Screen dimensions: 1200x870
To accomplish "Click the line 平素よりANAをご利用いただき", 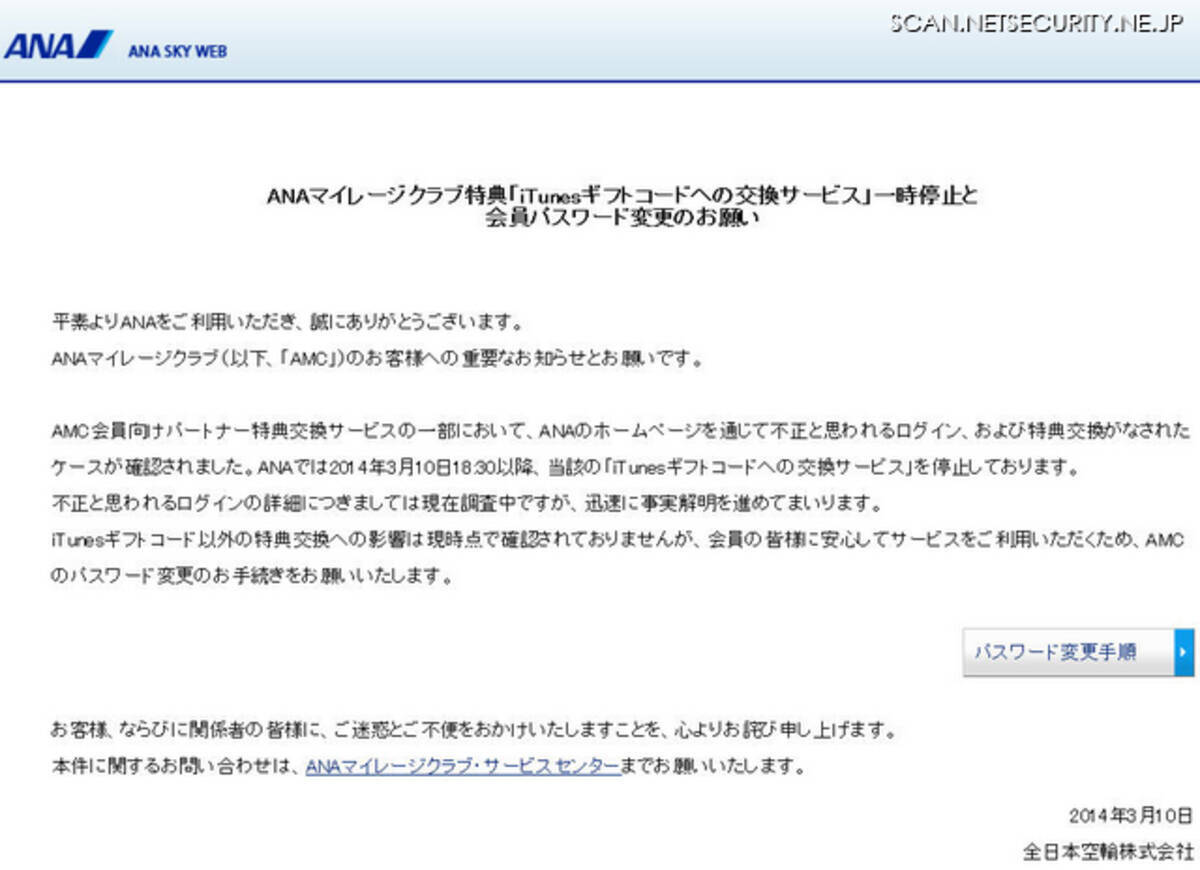I will (x=287, y=323).
